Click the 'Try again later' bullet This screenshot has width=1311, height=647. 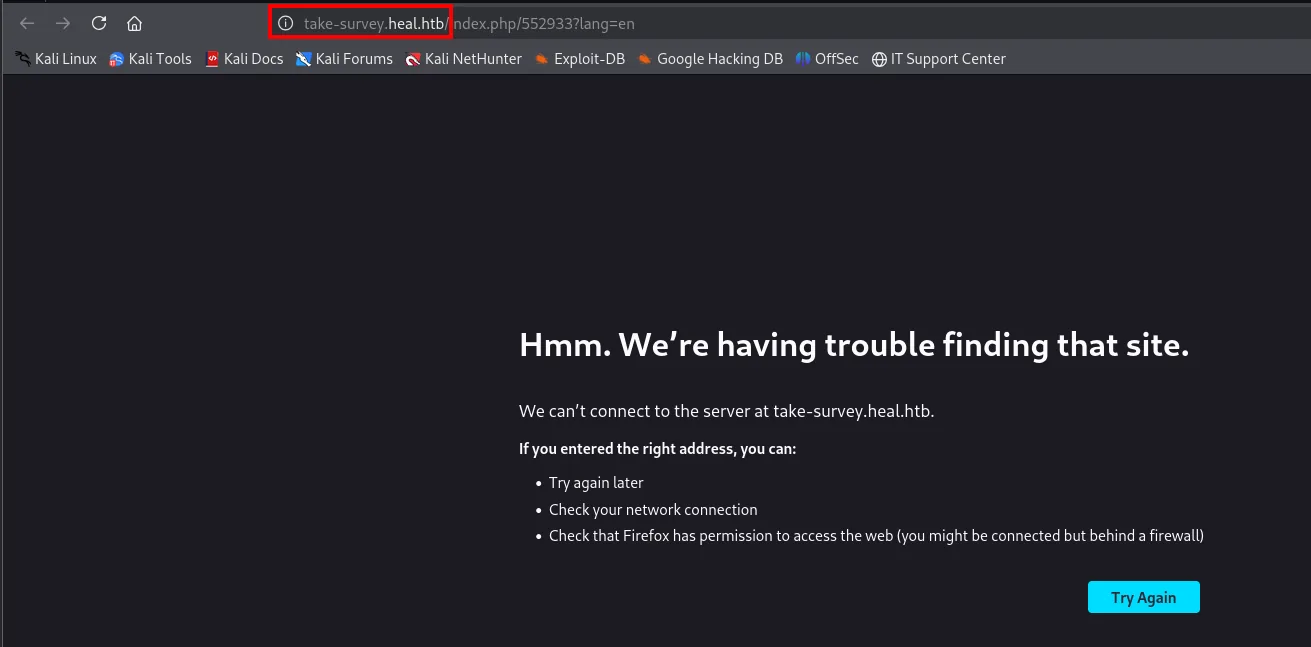pyautogui.click(x=596, y=483)
